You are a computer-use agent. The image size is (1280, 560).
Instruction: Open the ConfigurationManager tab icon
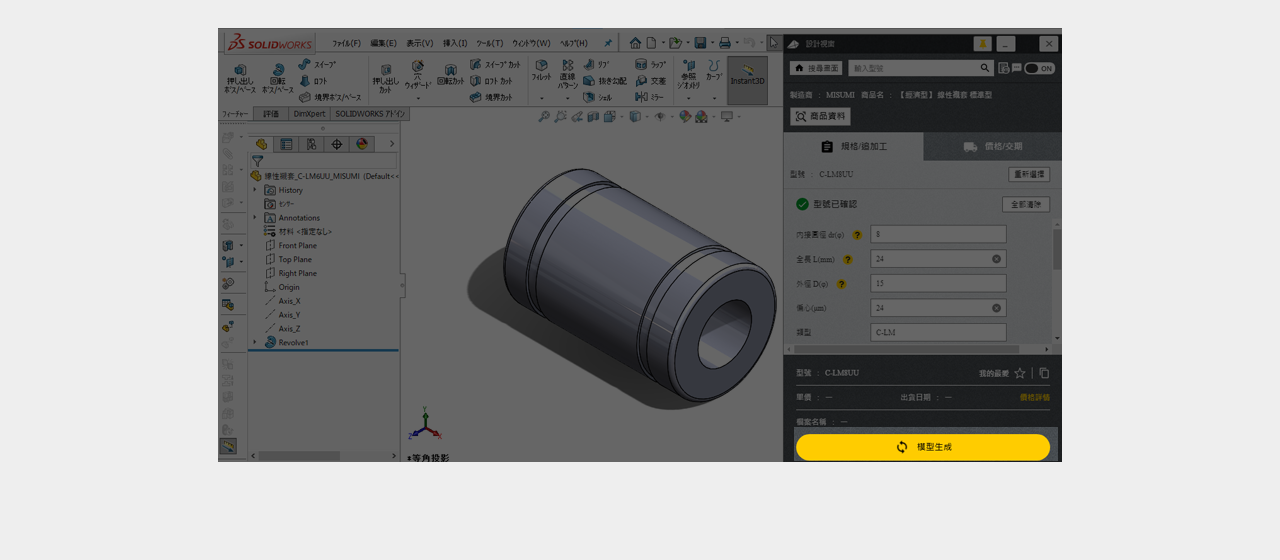311,144
